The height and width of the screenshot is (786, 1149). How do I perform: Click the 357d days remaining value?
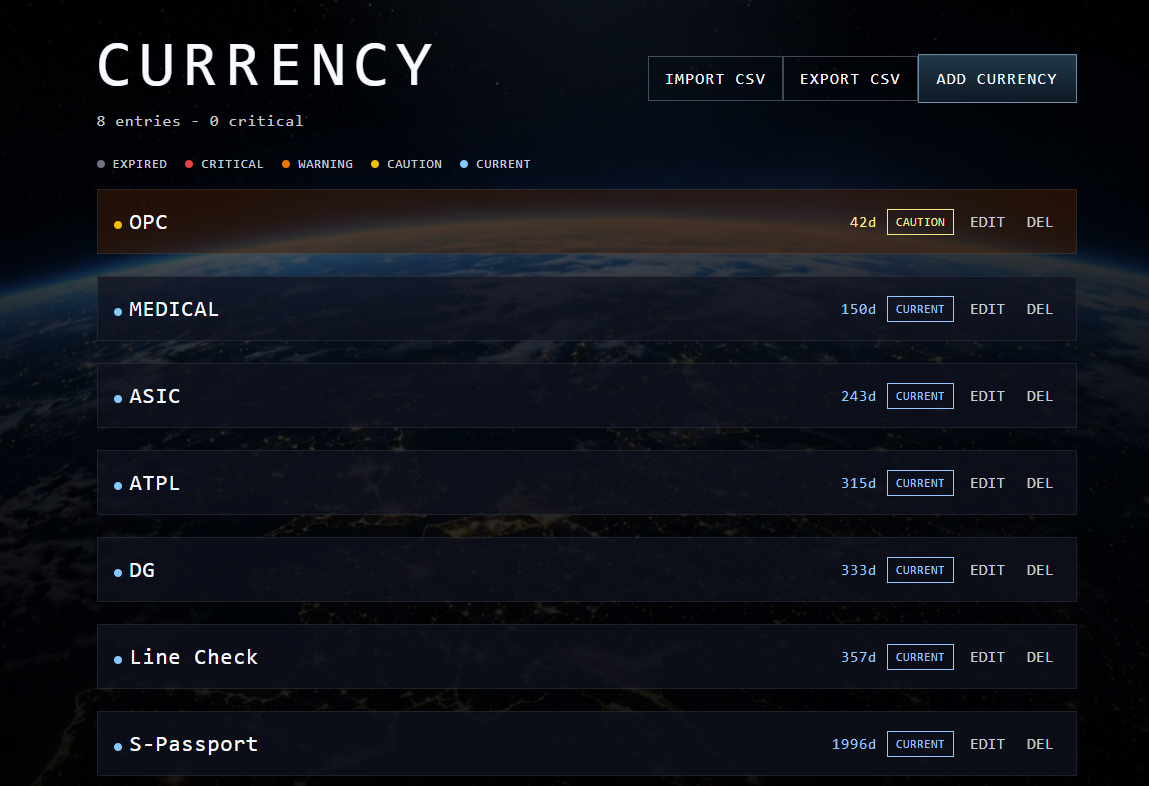(x=858, y=657)
